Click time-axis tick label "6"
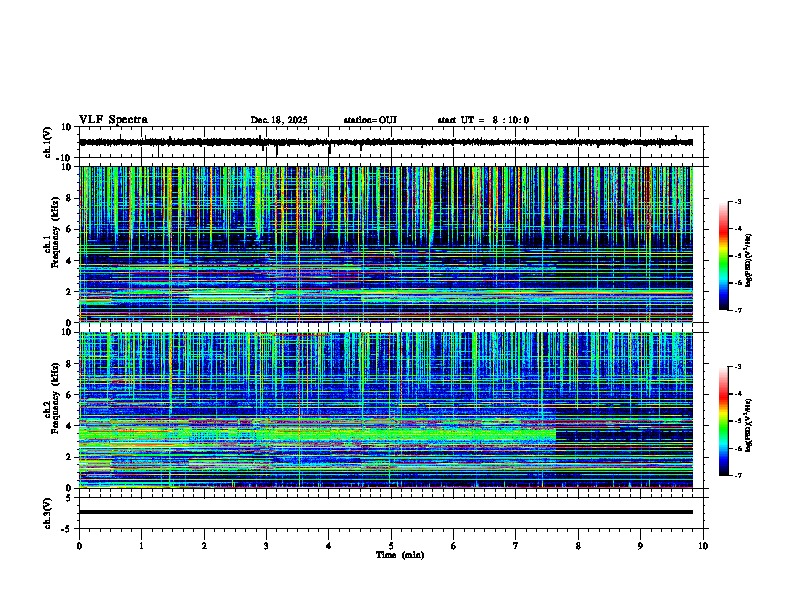This screenshot has width=792, height=612. pos(454,546)
